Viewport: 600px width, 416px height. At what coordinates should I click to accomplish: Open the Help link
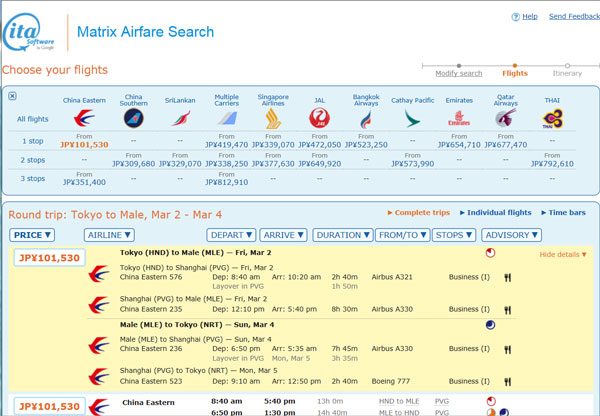coord(530,16)
